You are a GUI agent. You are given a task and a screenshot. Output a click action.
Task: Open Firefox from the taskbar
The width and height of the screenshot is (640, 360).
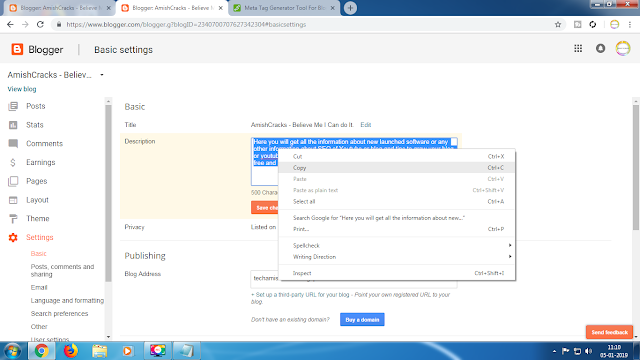pos(71,351)
